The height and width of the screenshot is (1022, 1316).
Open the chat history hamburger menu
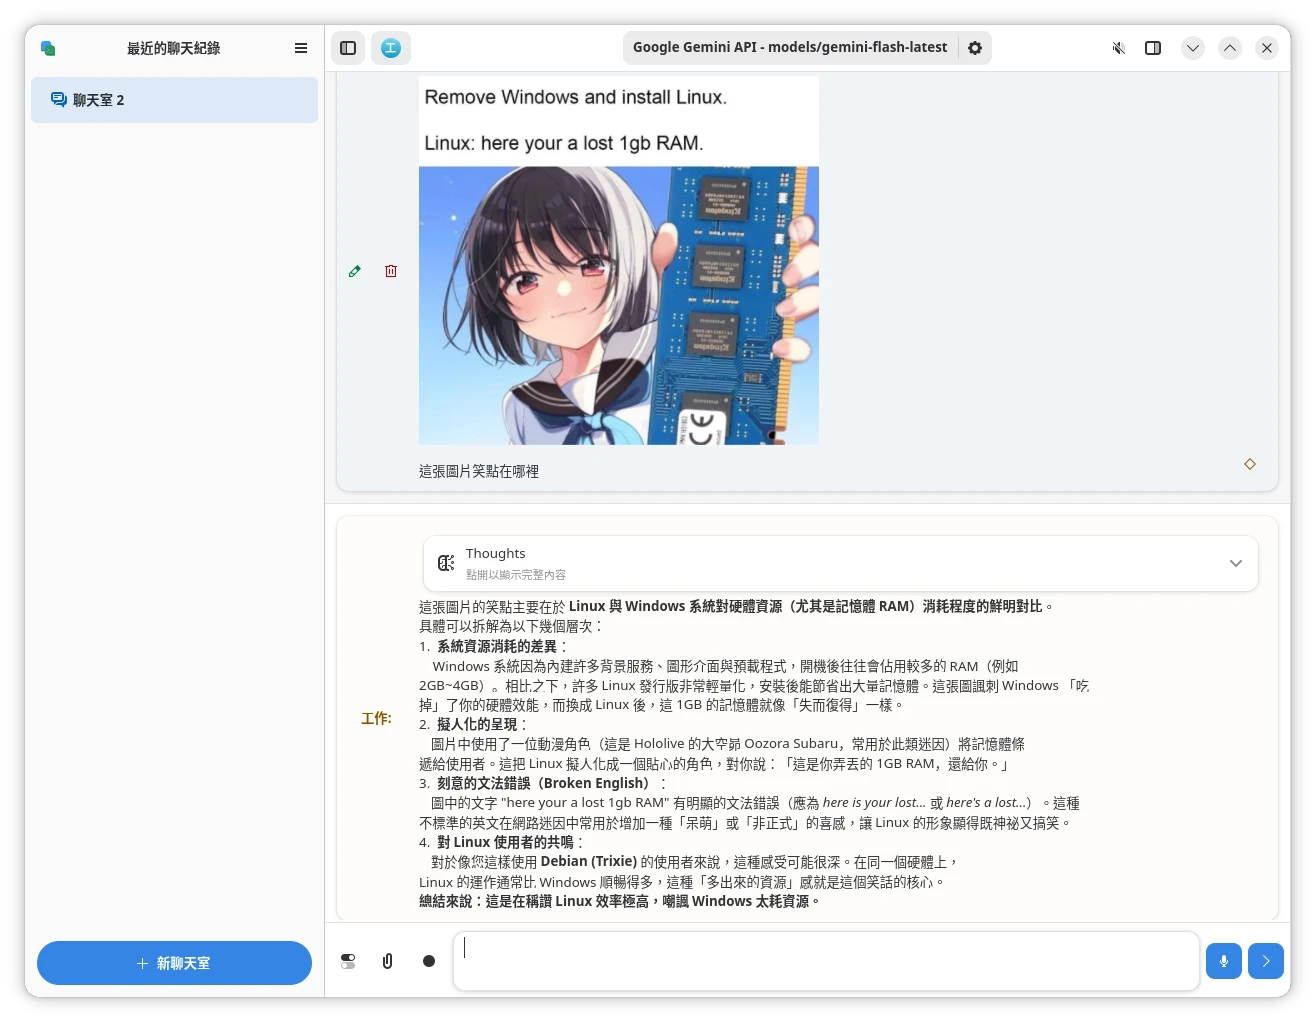coord(301,48)
